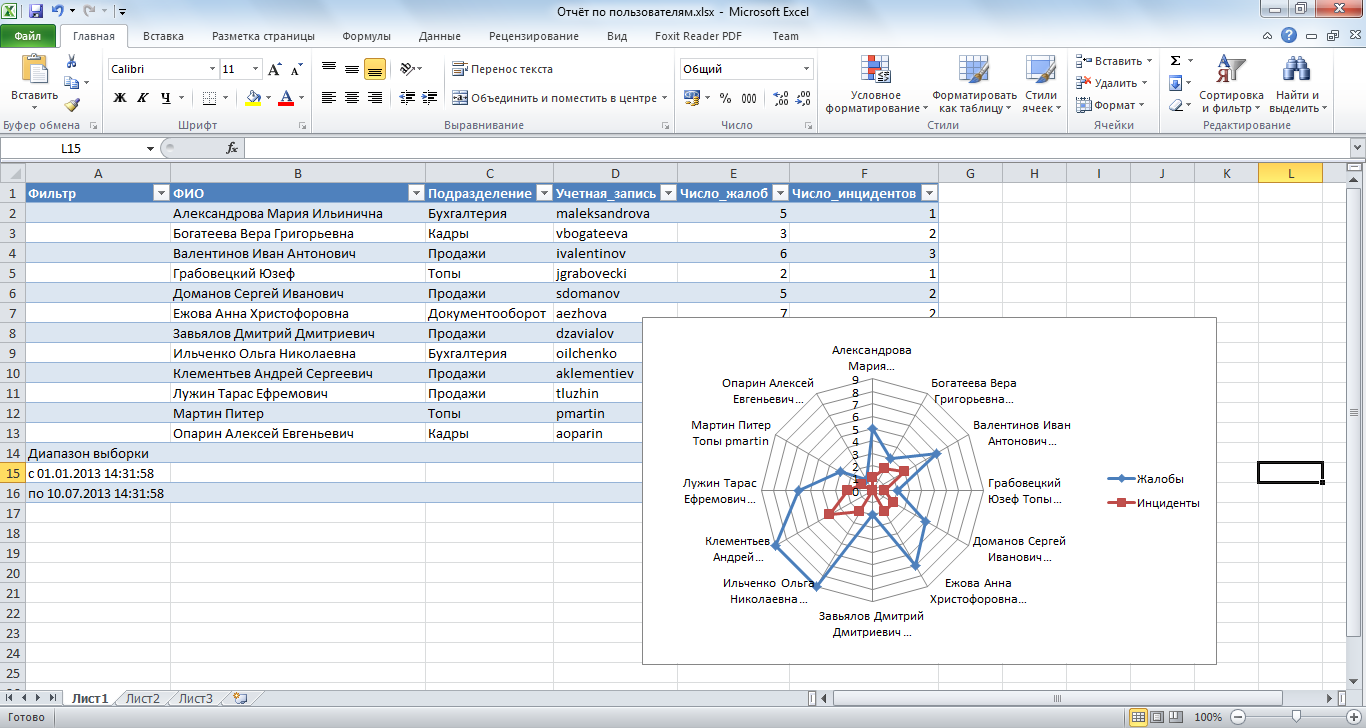Click Merge and Center (Объединить и поместить в центре)
Image resolution: width=1366 pixels, height=728 pixels.
tap(560, 98)
